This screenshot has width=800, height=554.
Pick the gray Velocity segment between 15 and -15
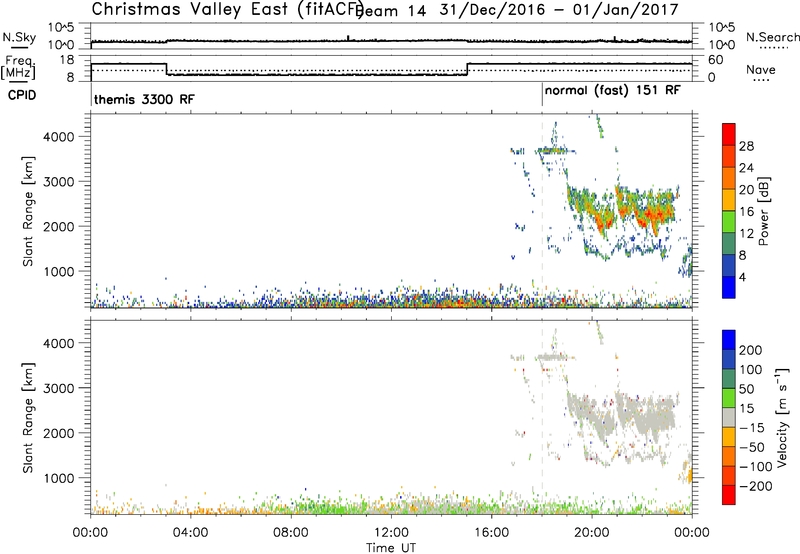(729, 418)
